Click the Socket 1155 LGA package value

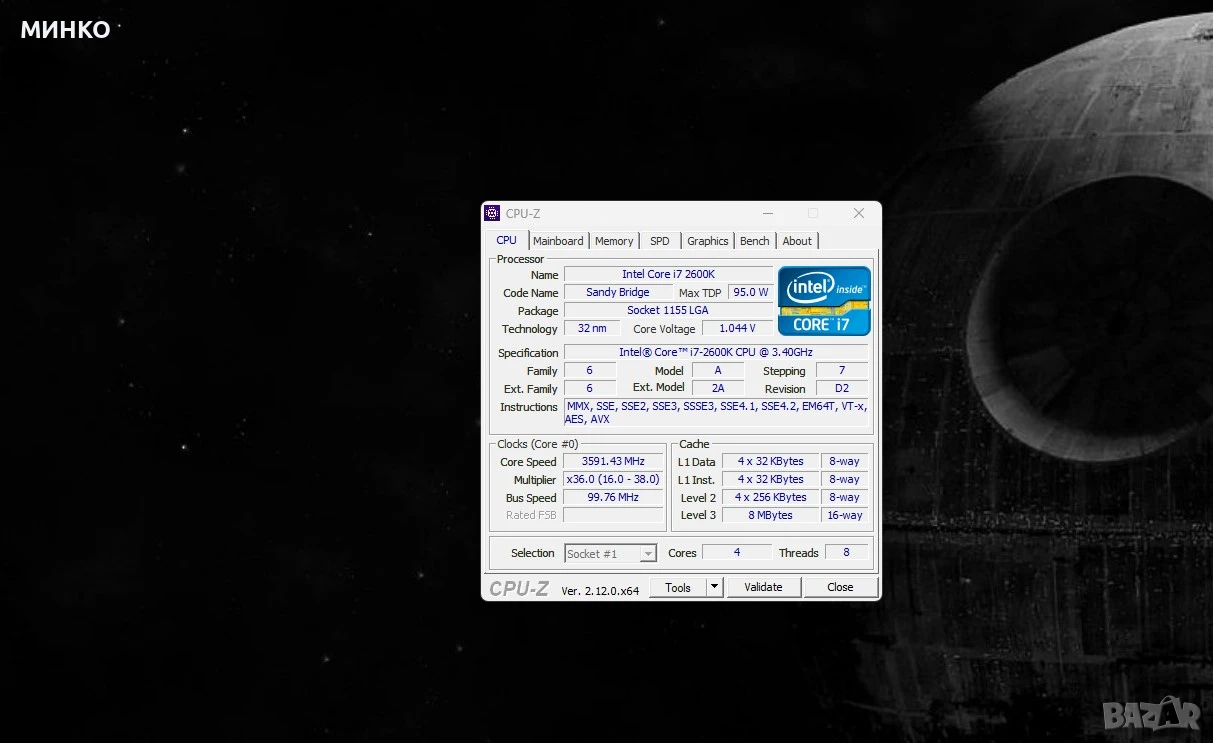[x=668, y=310]
